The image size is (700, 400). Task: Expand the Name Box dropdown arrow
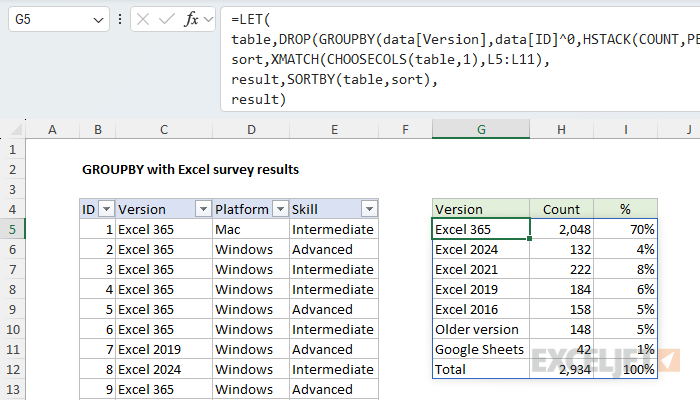98,20
